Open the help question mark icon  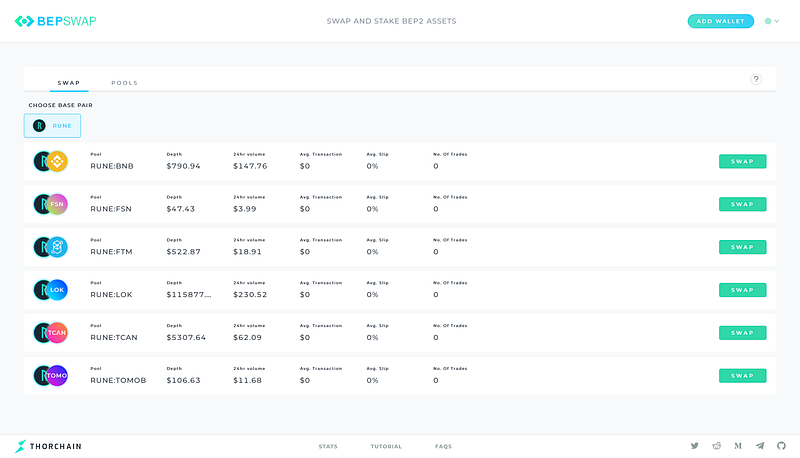(756, 79)
